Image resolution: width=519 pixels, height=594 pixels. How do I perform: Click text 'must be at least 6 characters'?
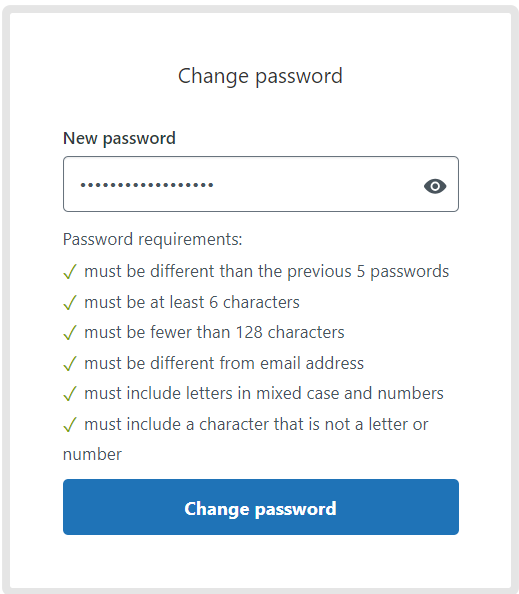pos(192,302)
